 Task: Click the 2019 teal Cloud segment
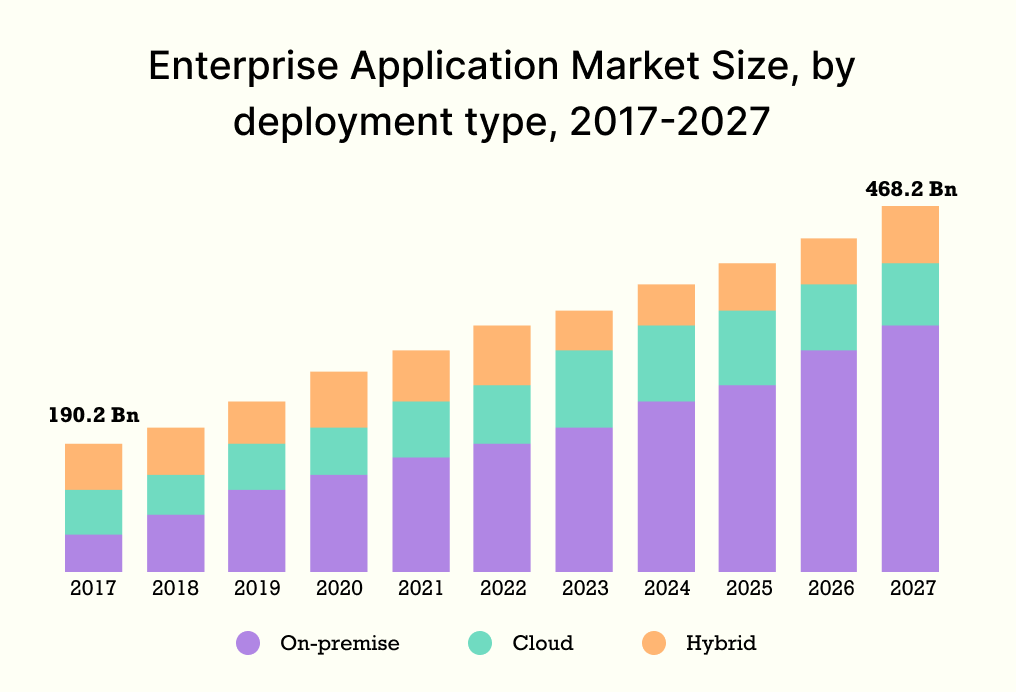coord(257,467)
